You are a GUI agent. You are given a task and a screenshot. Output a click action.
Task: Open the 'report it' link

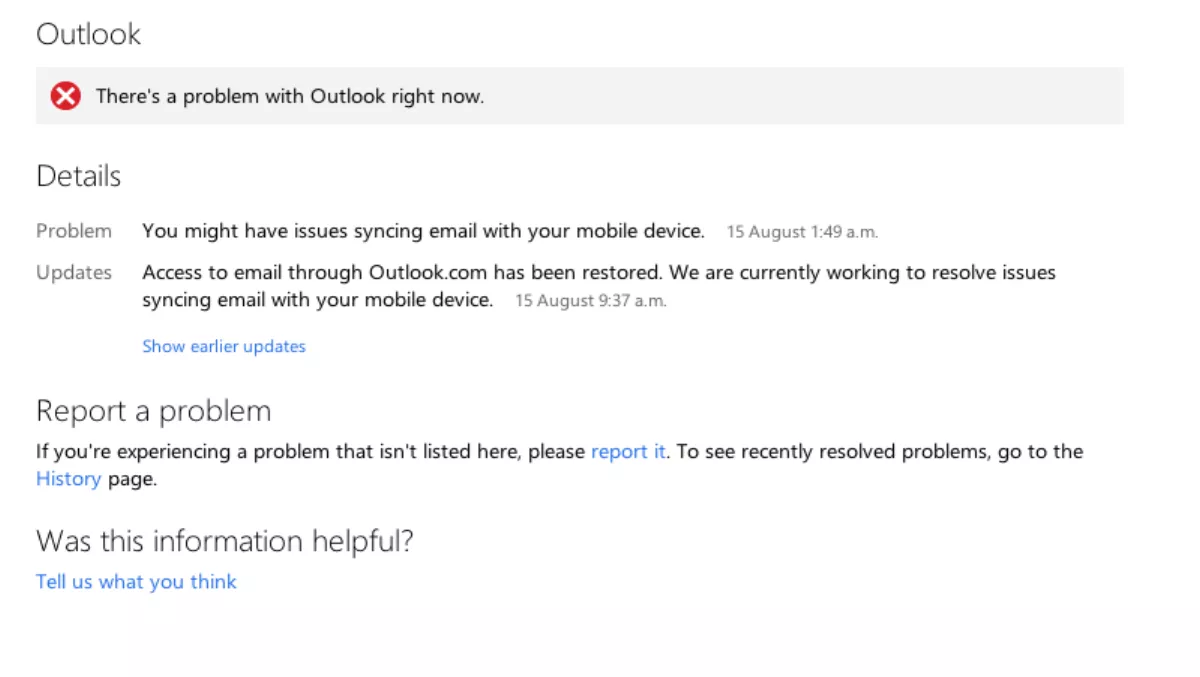coord(627,451)
